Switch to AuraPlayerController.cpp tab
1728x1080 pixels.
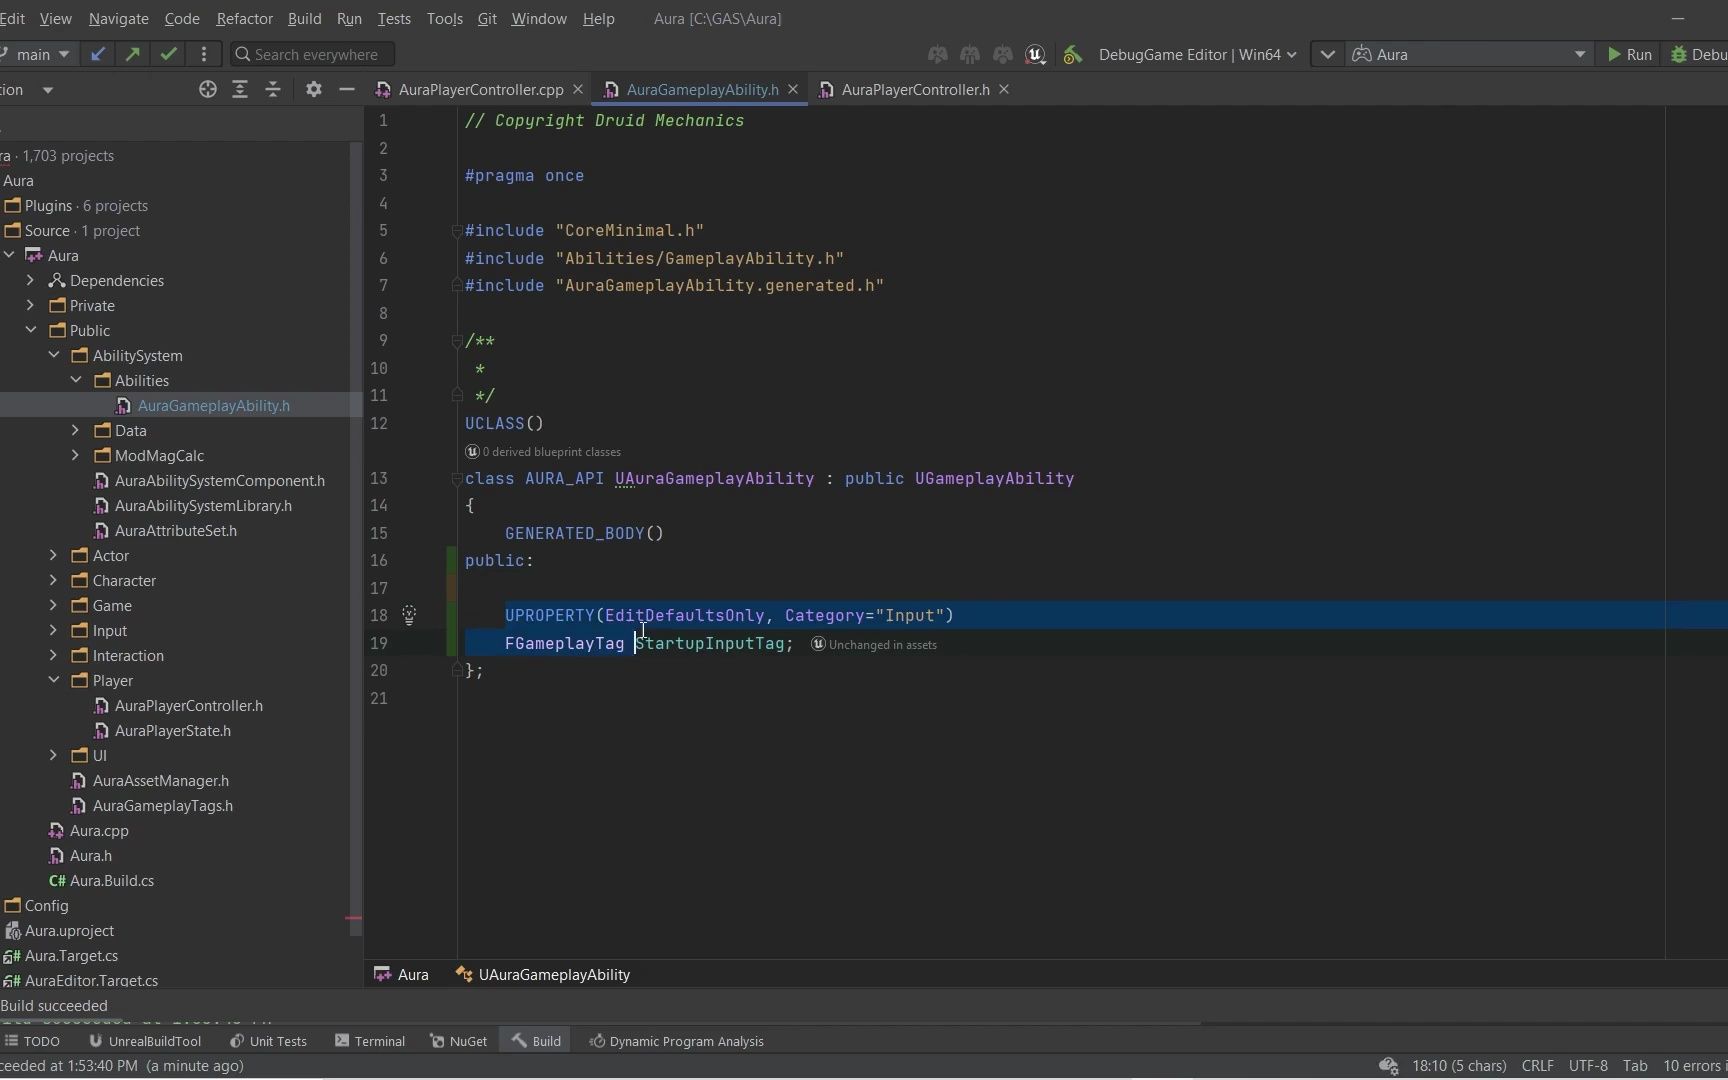[x=480, y=90]
